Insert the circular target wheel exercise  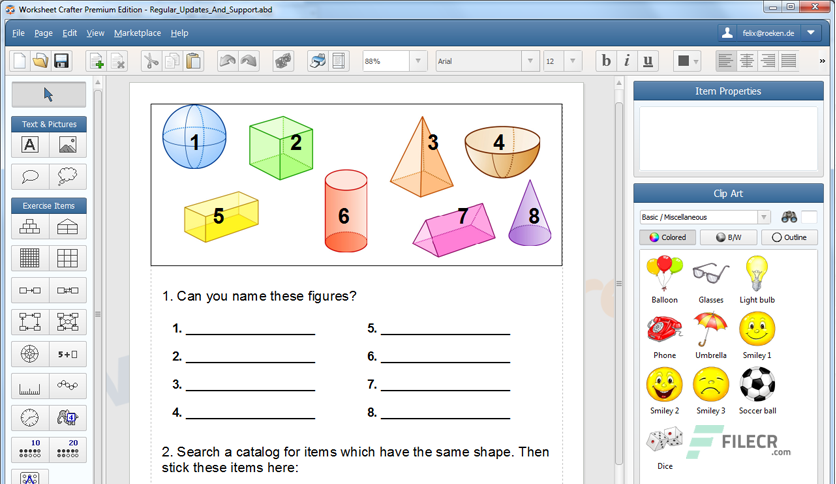pyautogui.click(x=30, y=354)
